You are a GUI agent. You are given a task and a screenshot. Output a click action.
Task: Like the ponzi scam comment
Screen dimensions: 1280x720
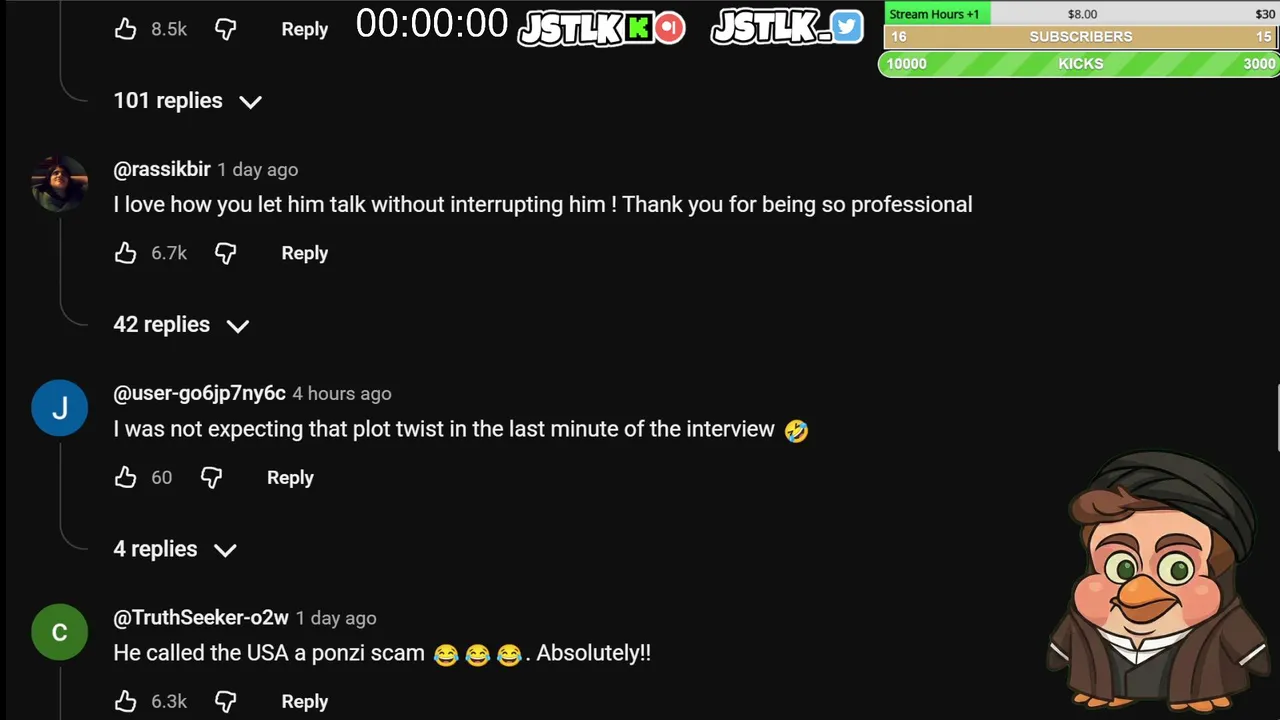click(x=125, y=701)
